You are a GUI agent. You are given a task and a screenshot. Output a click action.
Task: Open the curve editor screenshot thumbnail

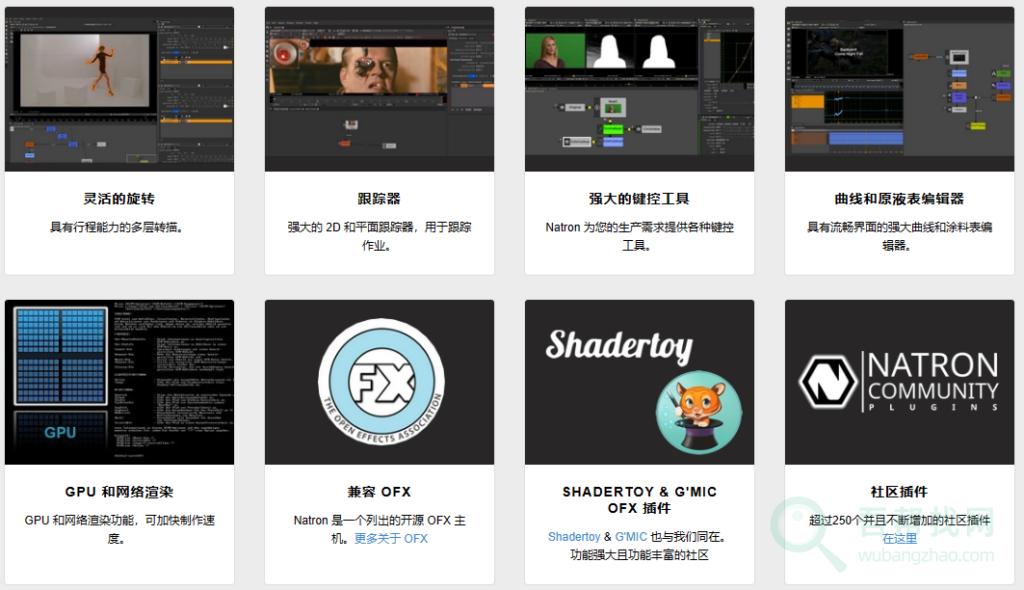tap(899, 89)
